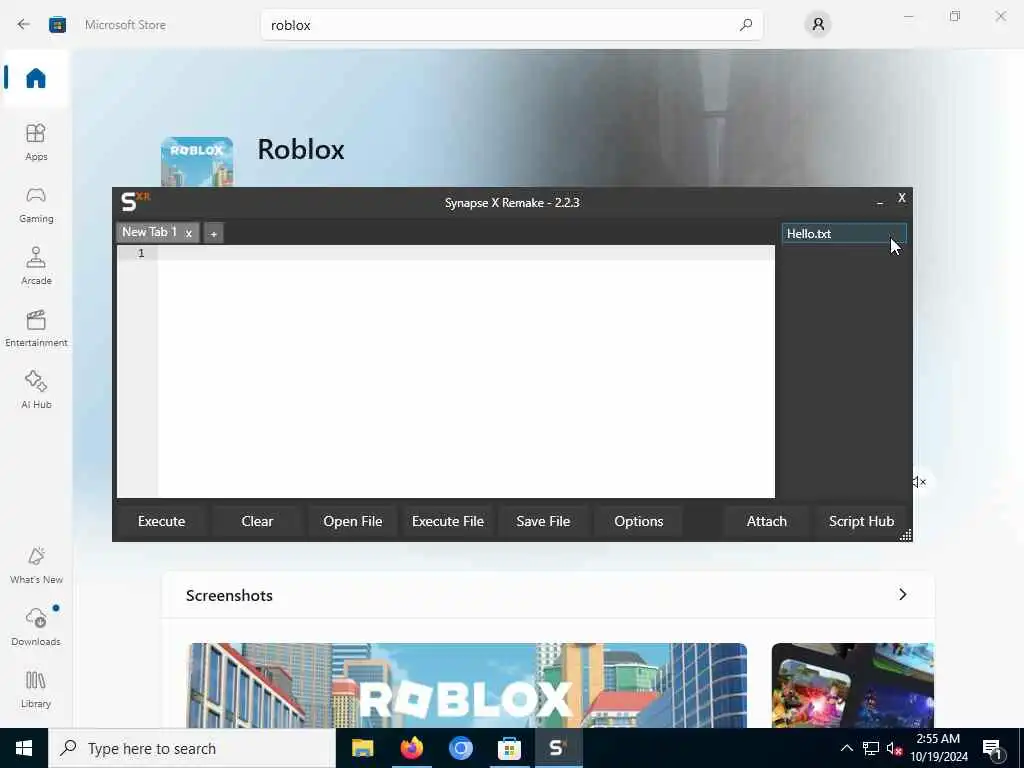
Task: Open network status tray icon
Action: 871,748
